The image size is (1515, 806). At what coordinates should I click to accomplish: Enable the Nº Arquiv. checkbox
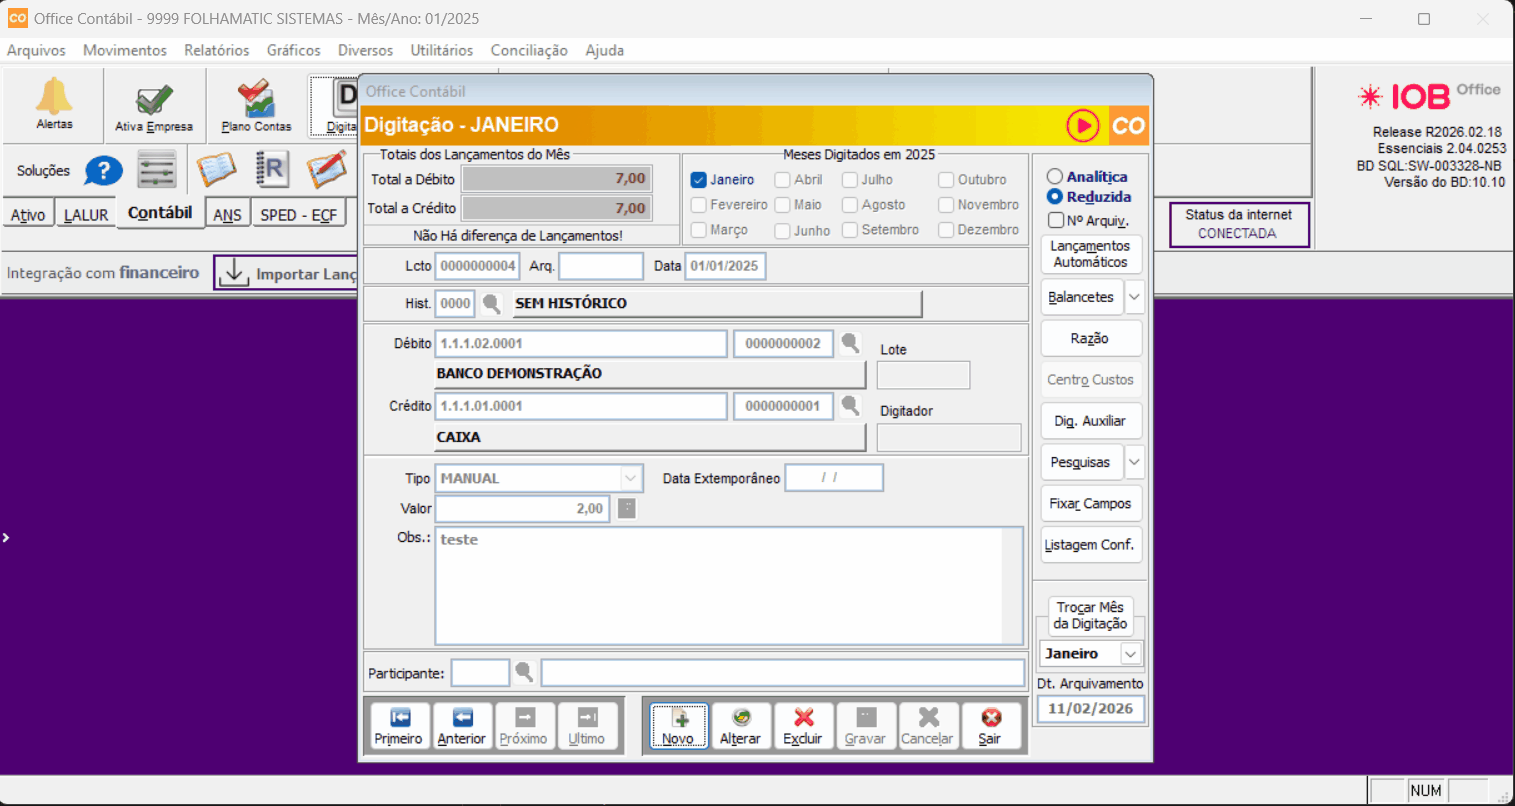(1056, 220)
